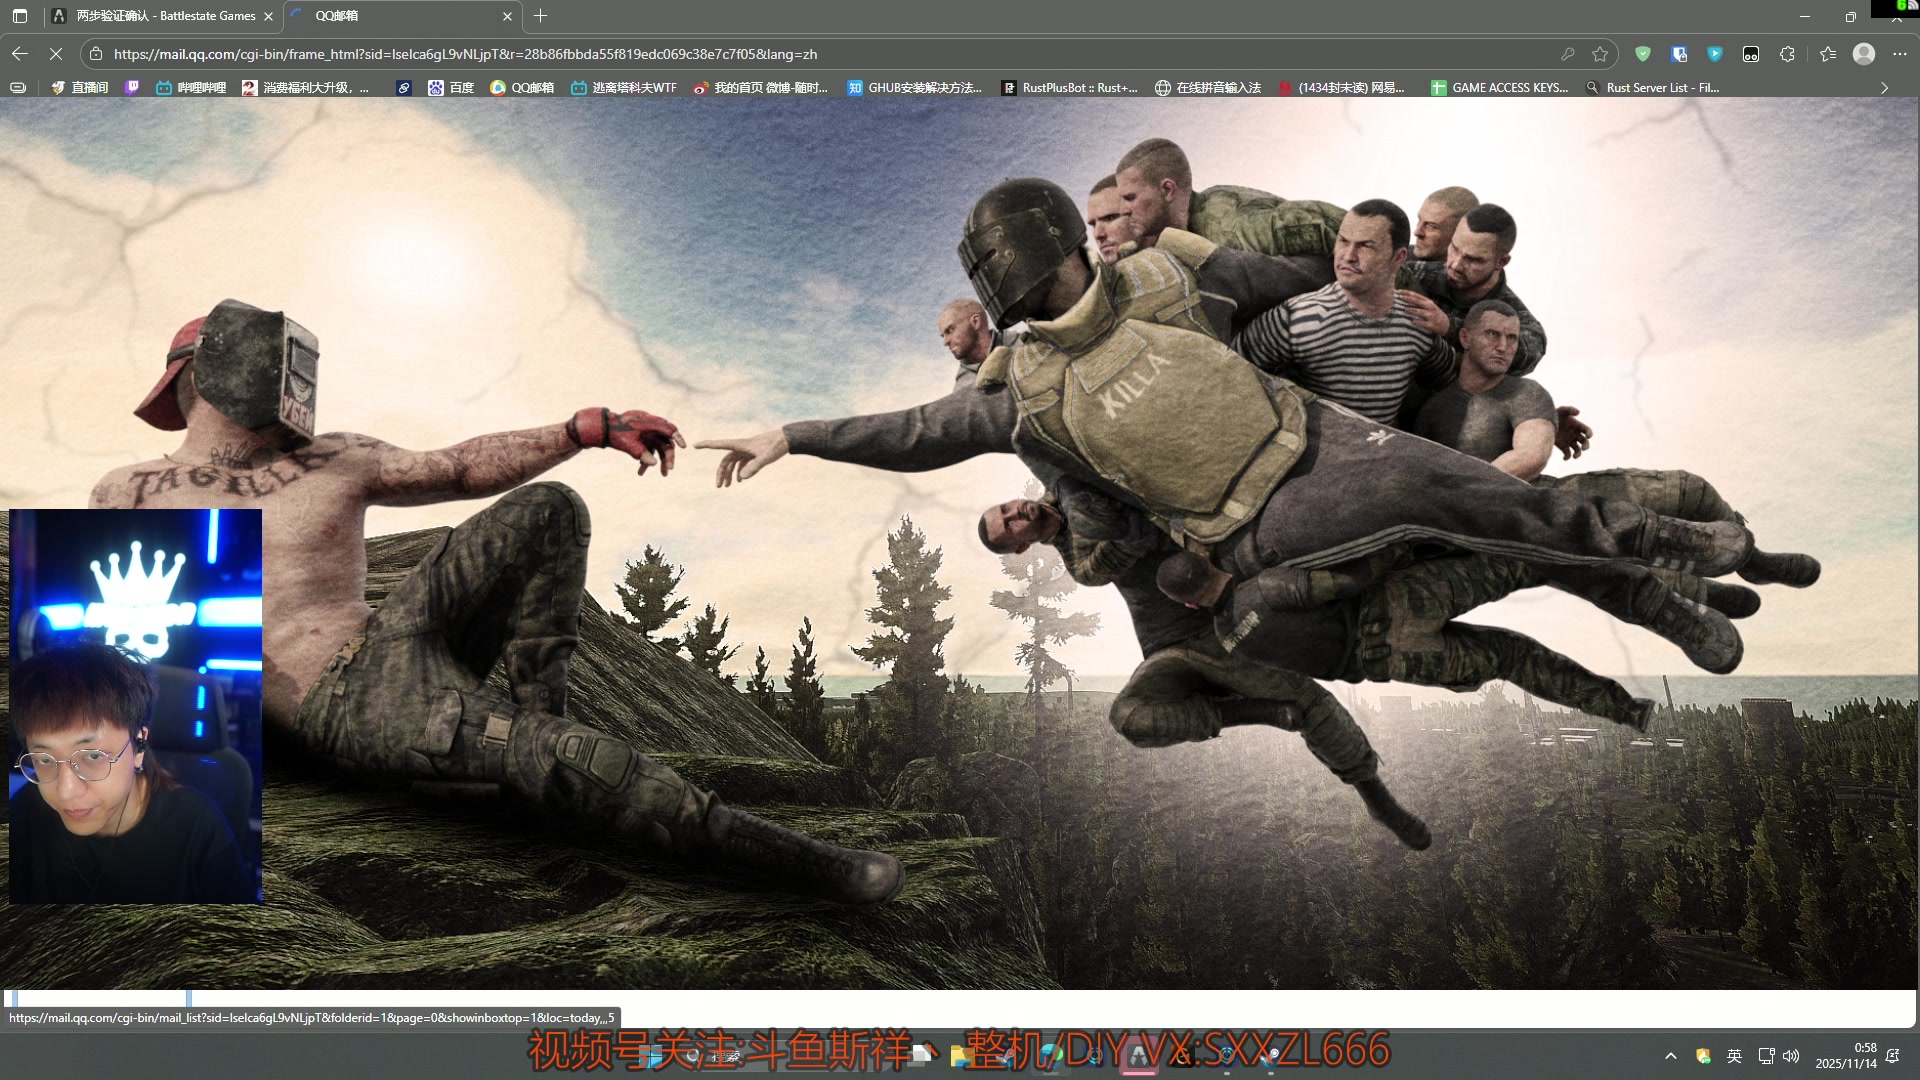Viewport: 1920px width, 1080px height.
Task: Open the green AdGuard shield extension
Action: tap(1642, 54)
